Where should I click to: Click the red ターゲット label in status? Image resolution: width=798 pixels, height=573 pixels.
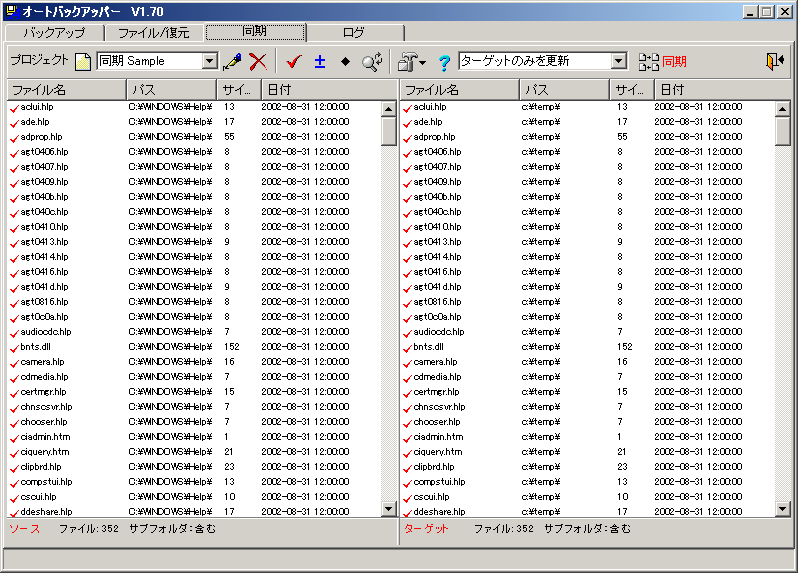click(426, 529)
